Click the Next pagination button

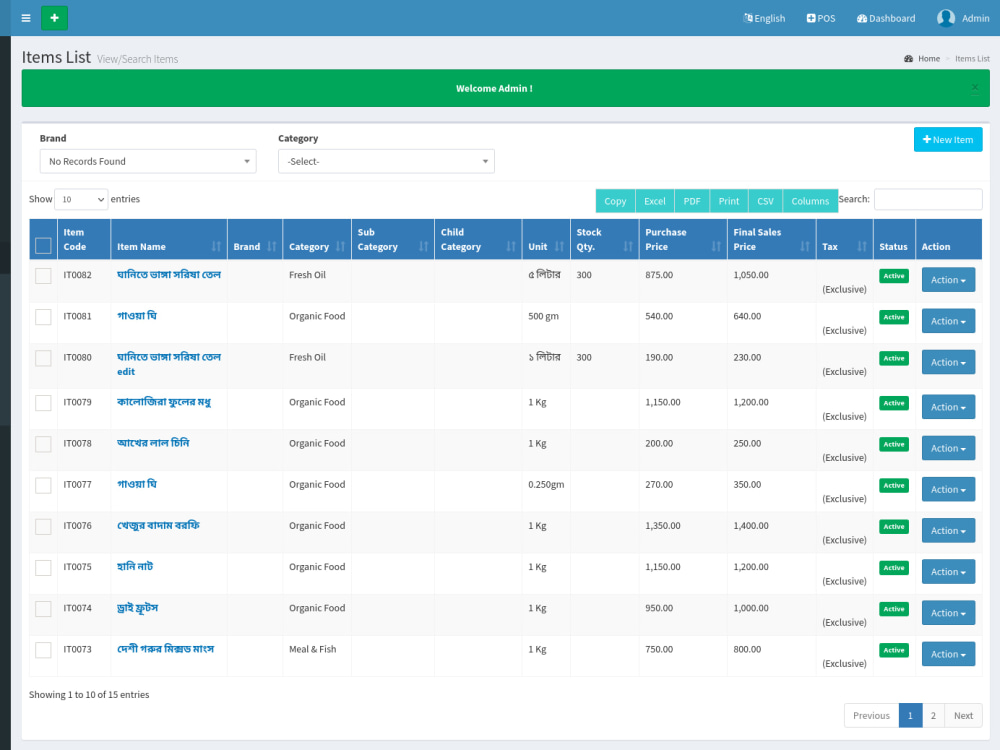click(963, 716)
